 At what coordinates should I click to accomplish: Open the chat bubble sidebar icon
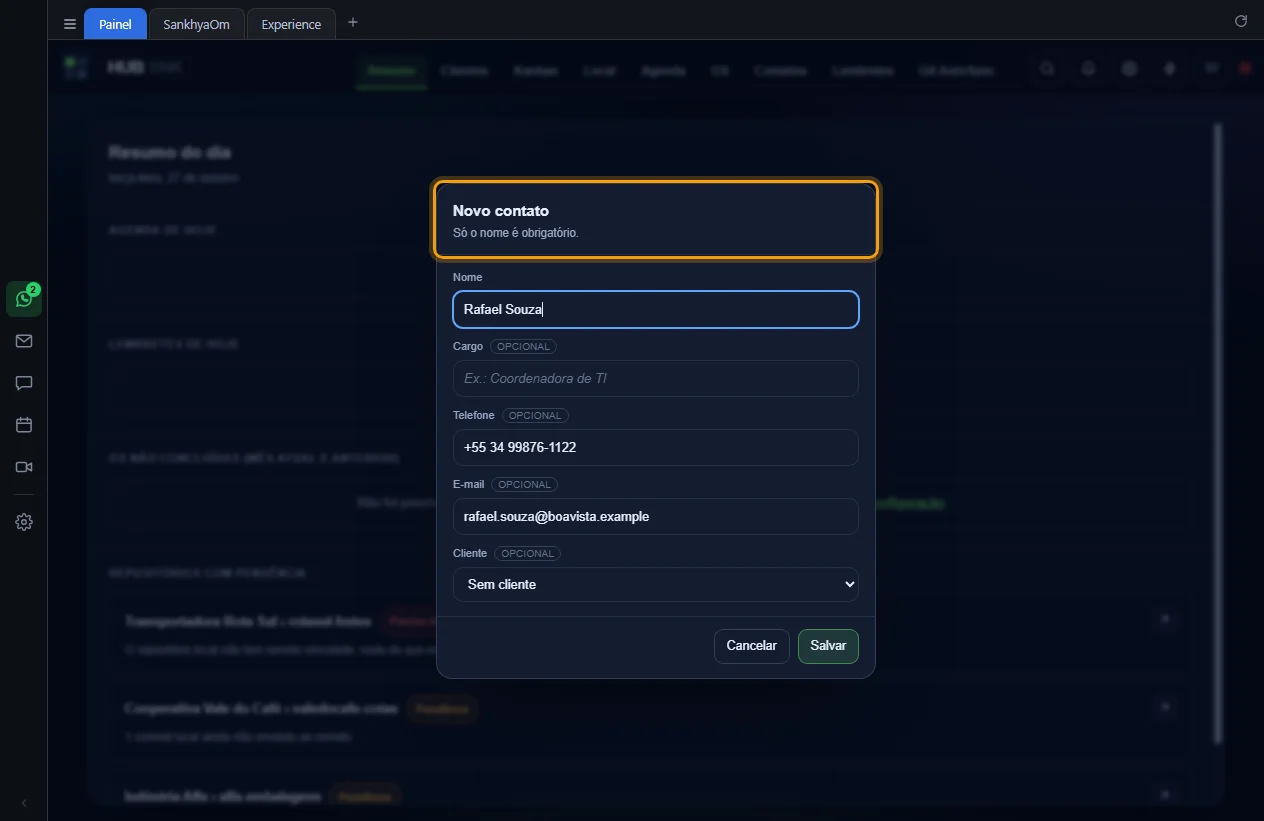[x=24, y=383]
